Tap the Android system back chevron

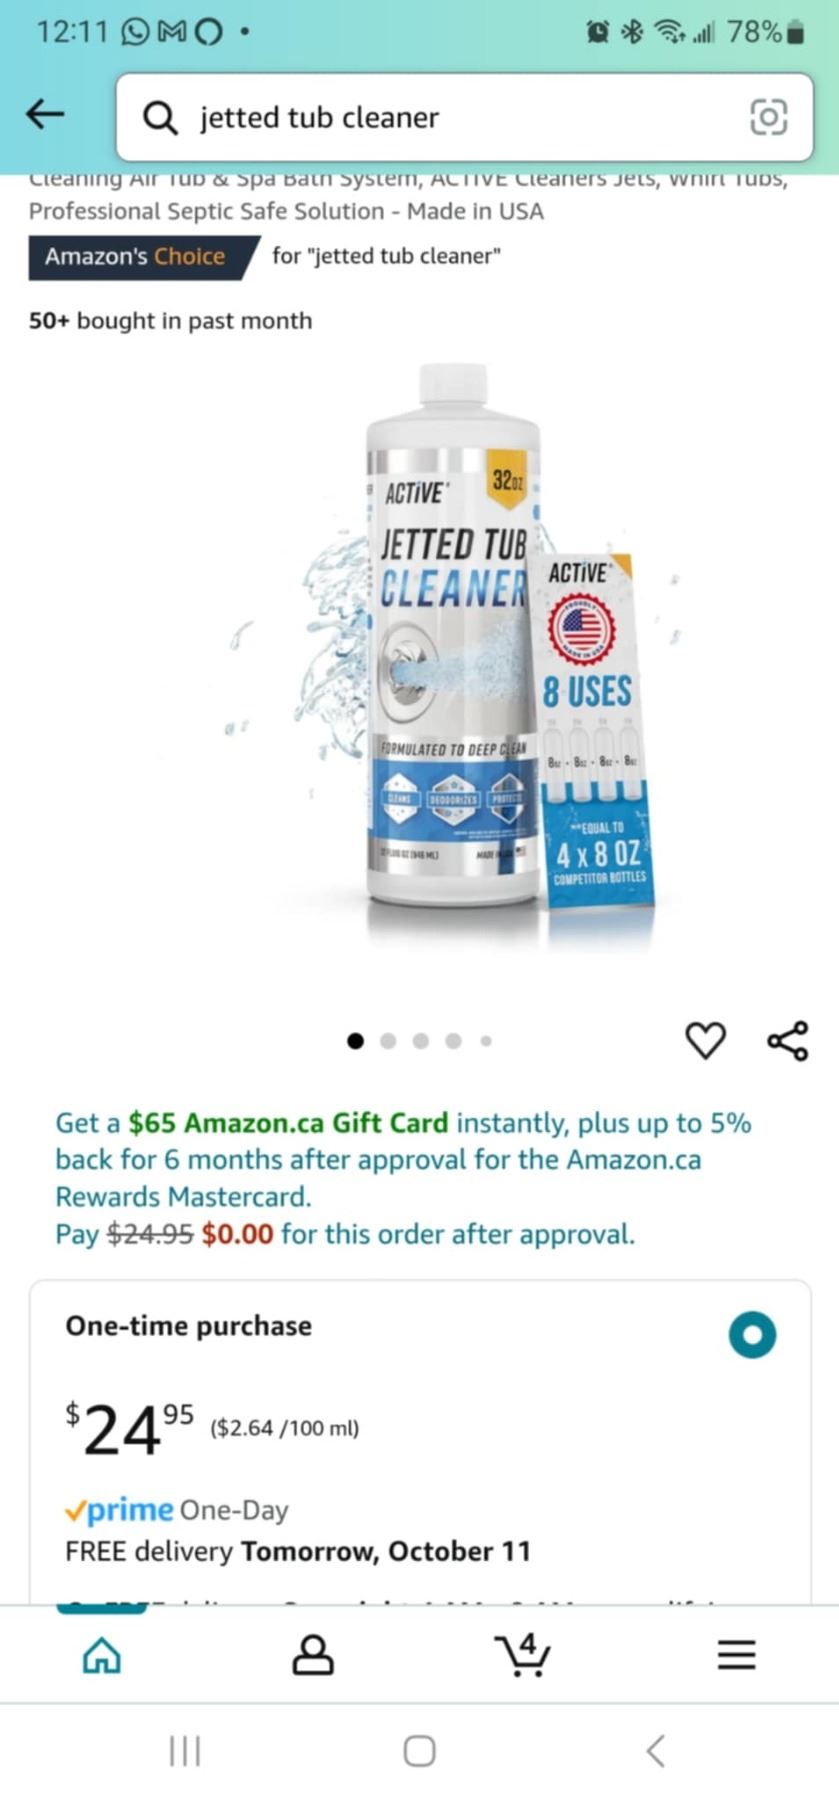(655, 1751)
